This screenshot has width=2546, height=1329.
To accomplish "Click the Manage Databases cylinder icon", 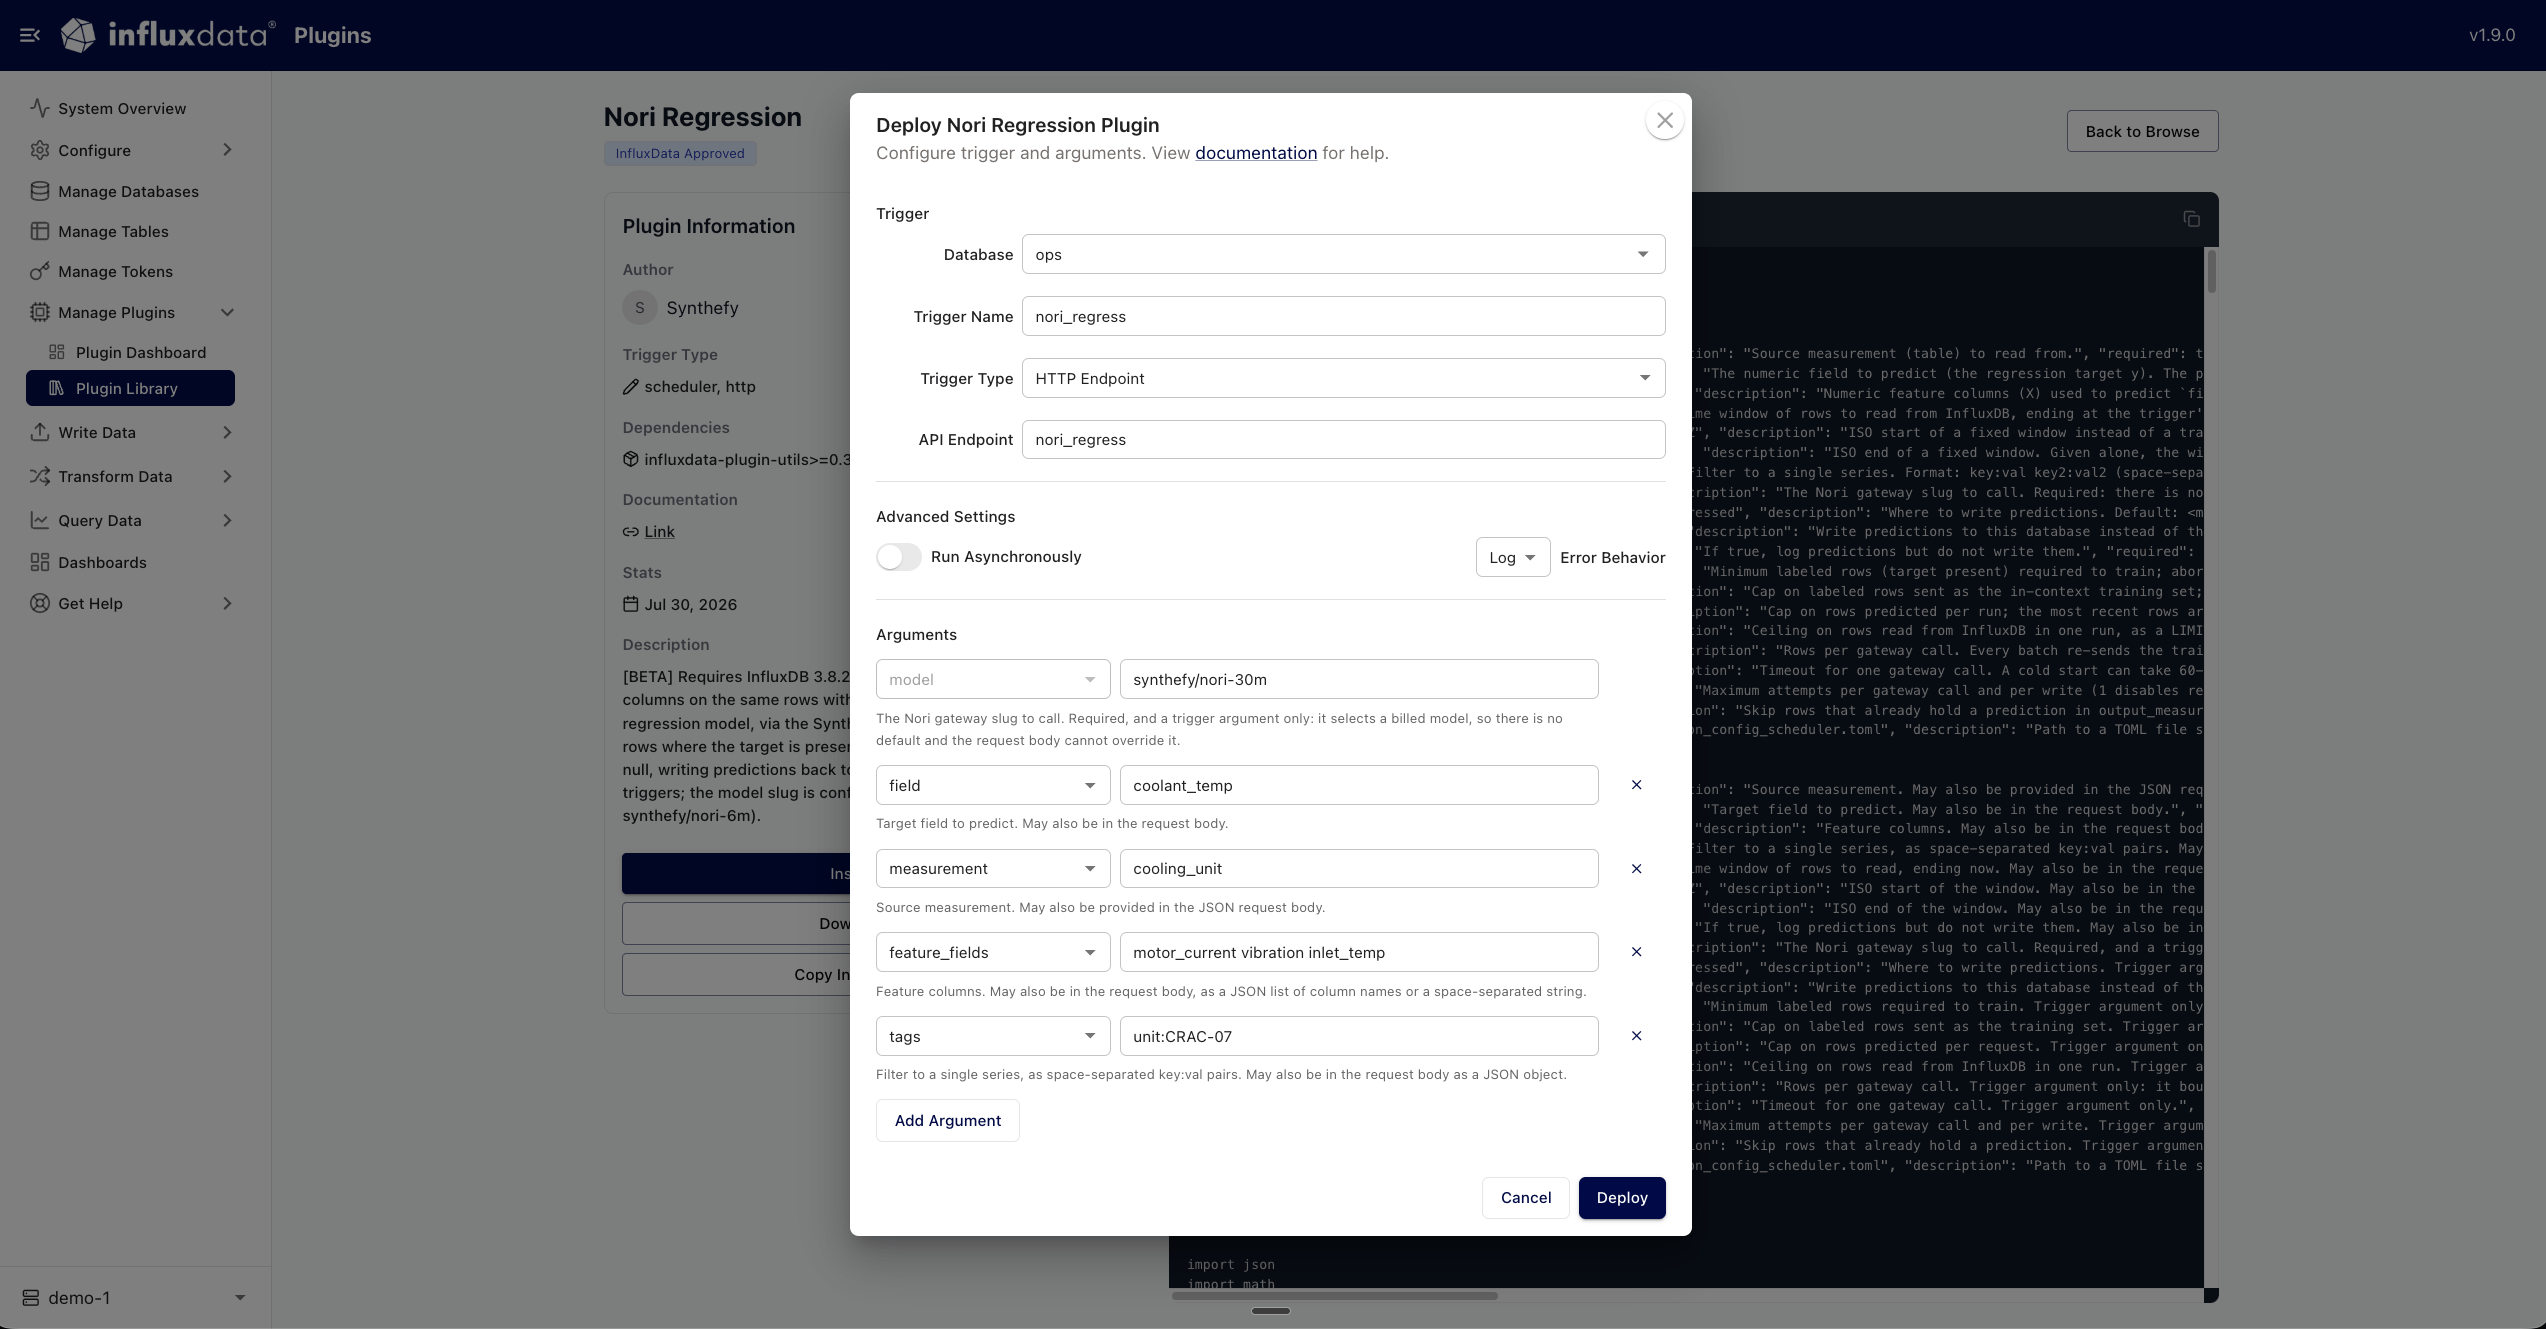I will click(40, 191).
